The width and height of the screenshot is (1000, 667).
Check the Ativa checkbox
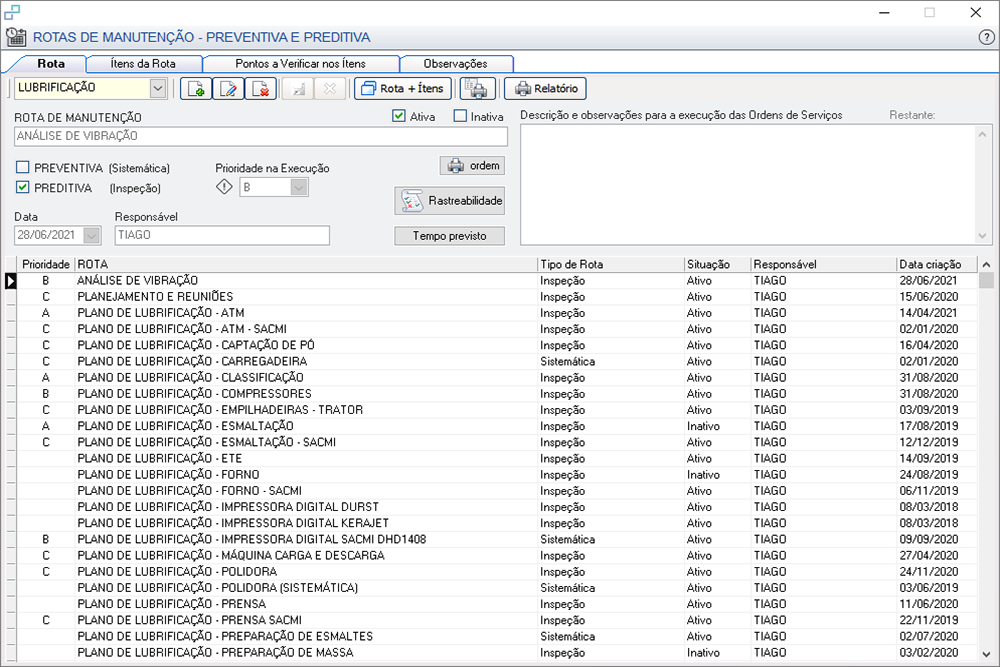coord(399,116)
